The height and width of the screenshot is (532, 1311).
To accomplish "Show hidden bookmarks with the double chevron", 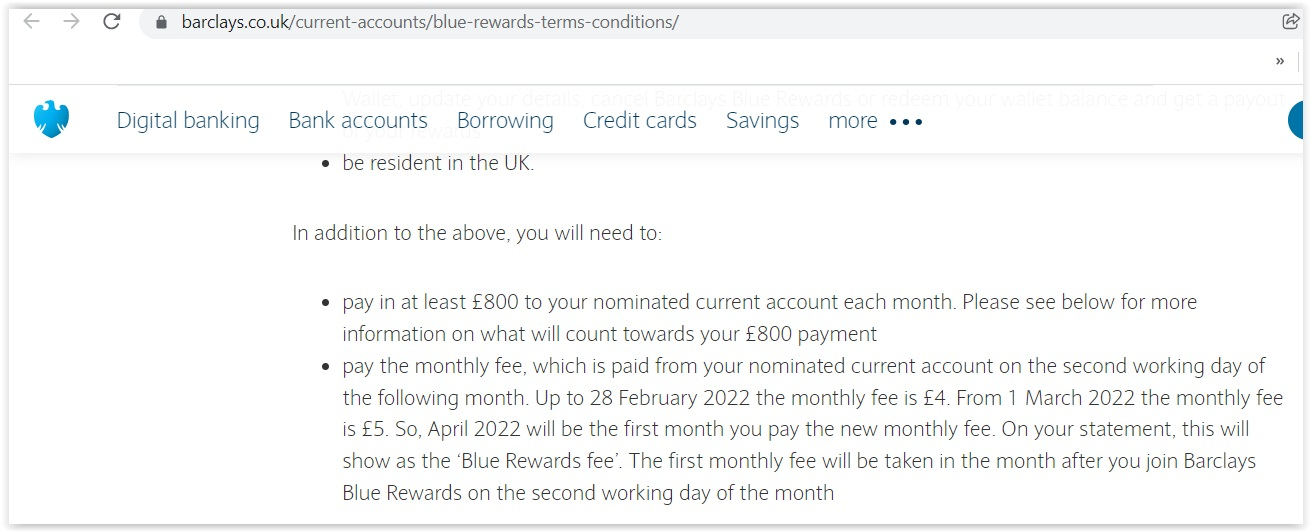I will click(1280, 62).
